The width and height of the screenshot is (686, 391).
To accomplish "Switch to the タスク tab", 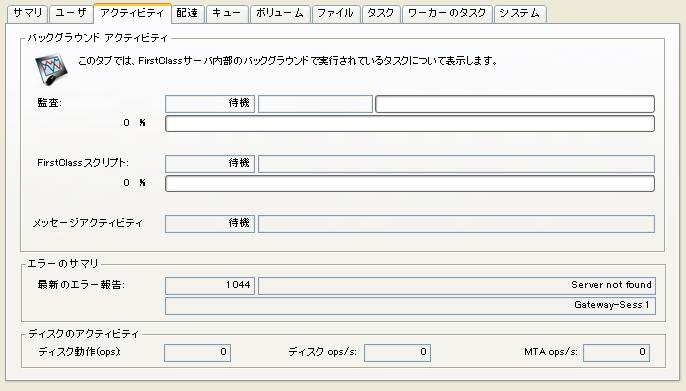I will (x=381, y=14).
